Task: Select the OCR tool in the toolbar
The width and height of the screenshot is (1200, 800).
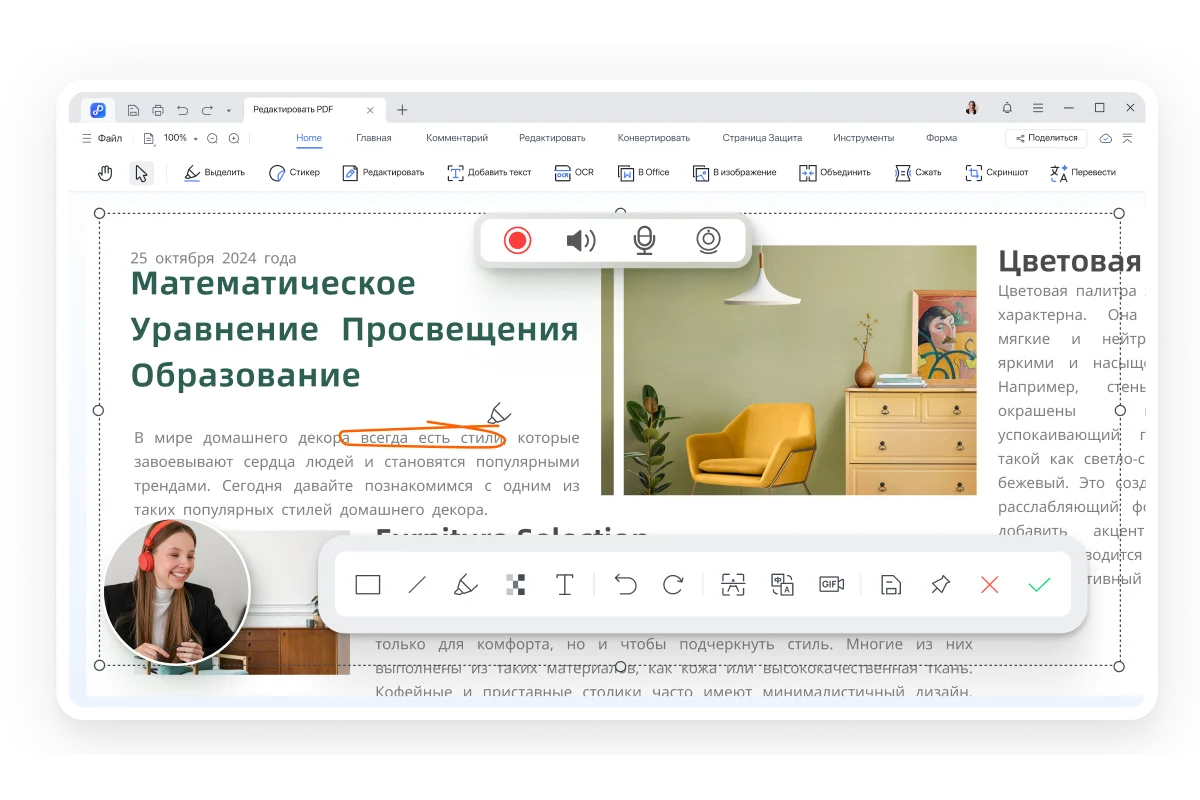Action: point(573,172)
